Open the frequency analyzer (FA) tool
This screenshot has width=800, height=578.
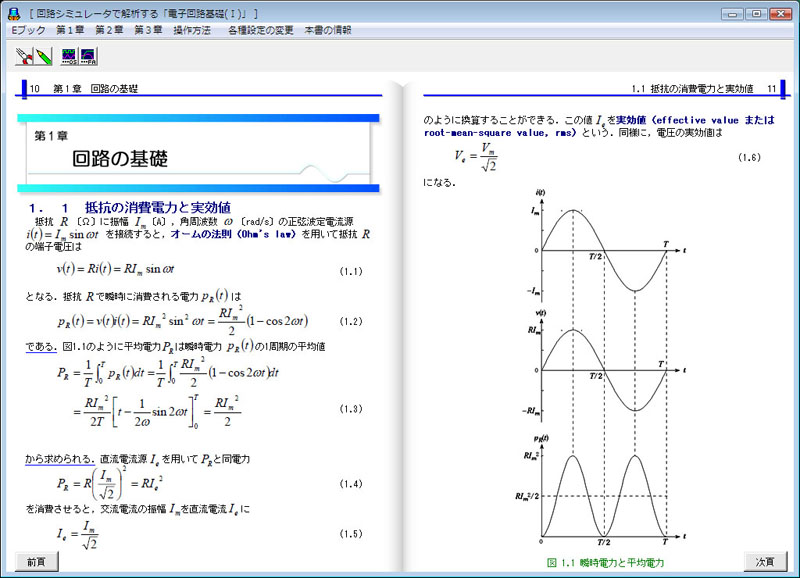[88, 56]
